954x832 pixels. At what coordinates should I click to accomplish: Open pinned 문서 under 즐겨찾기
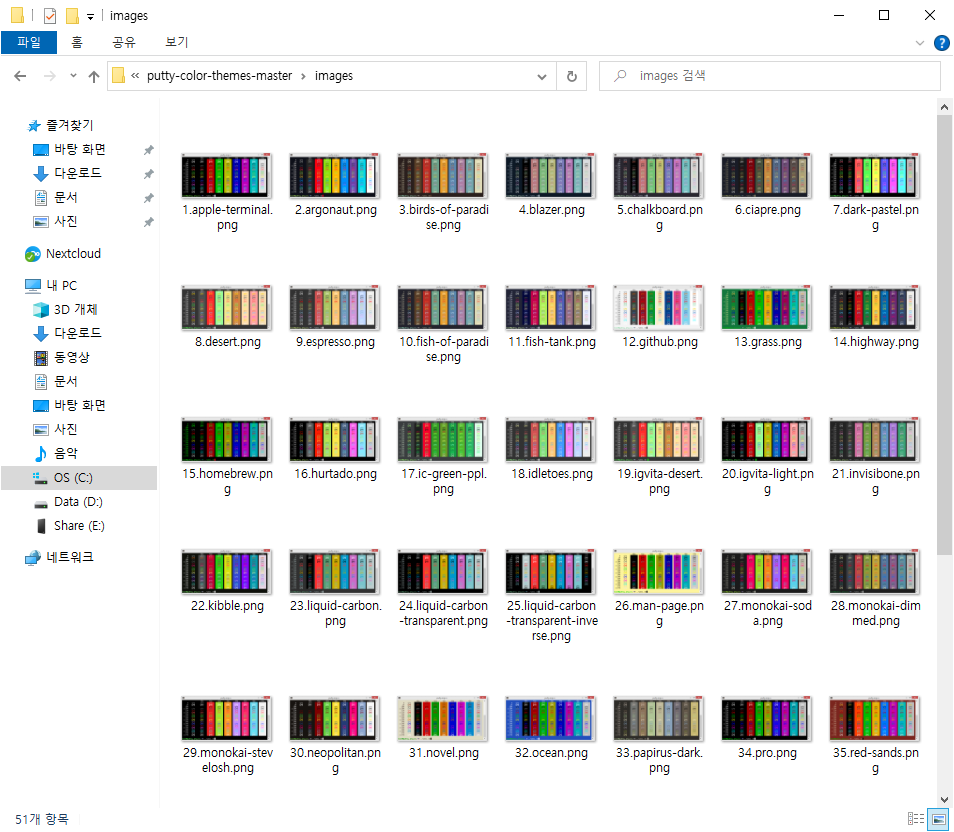(x=65, y=197)
